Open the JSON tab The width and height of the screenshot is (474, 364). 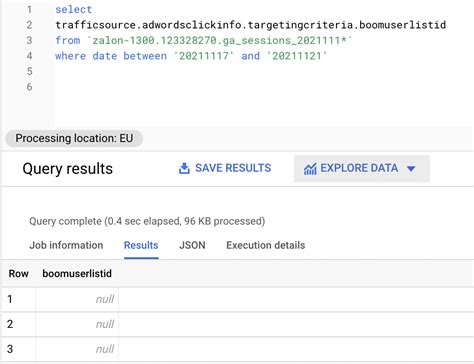[x=192, y=245]
